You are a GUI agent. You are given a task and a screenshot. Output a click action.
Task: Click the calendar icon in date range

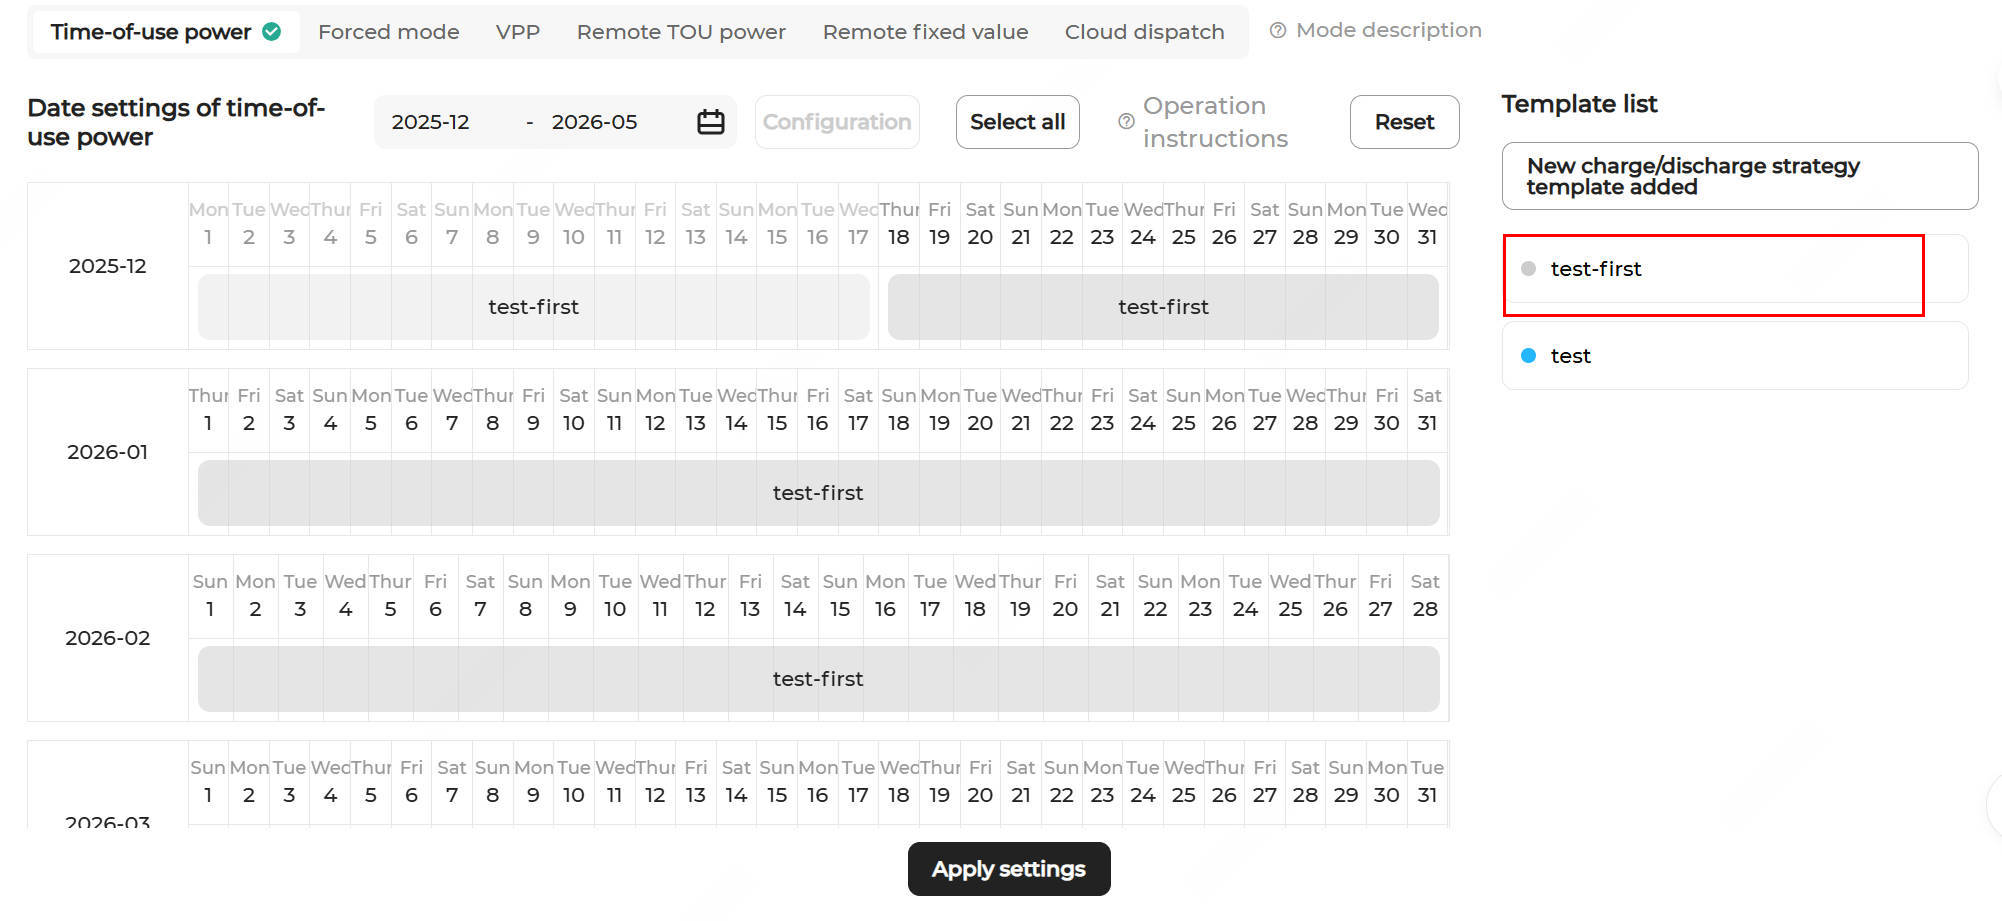coord(710,122)
